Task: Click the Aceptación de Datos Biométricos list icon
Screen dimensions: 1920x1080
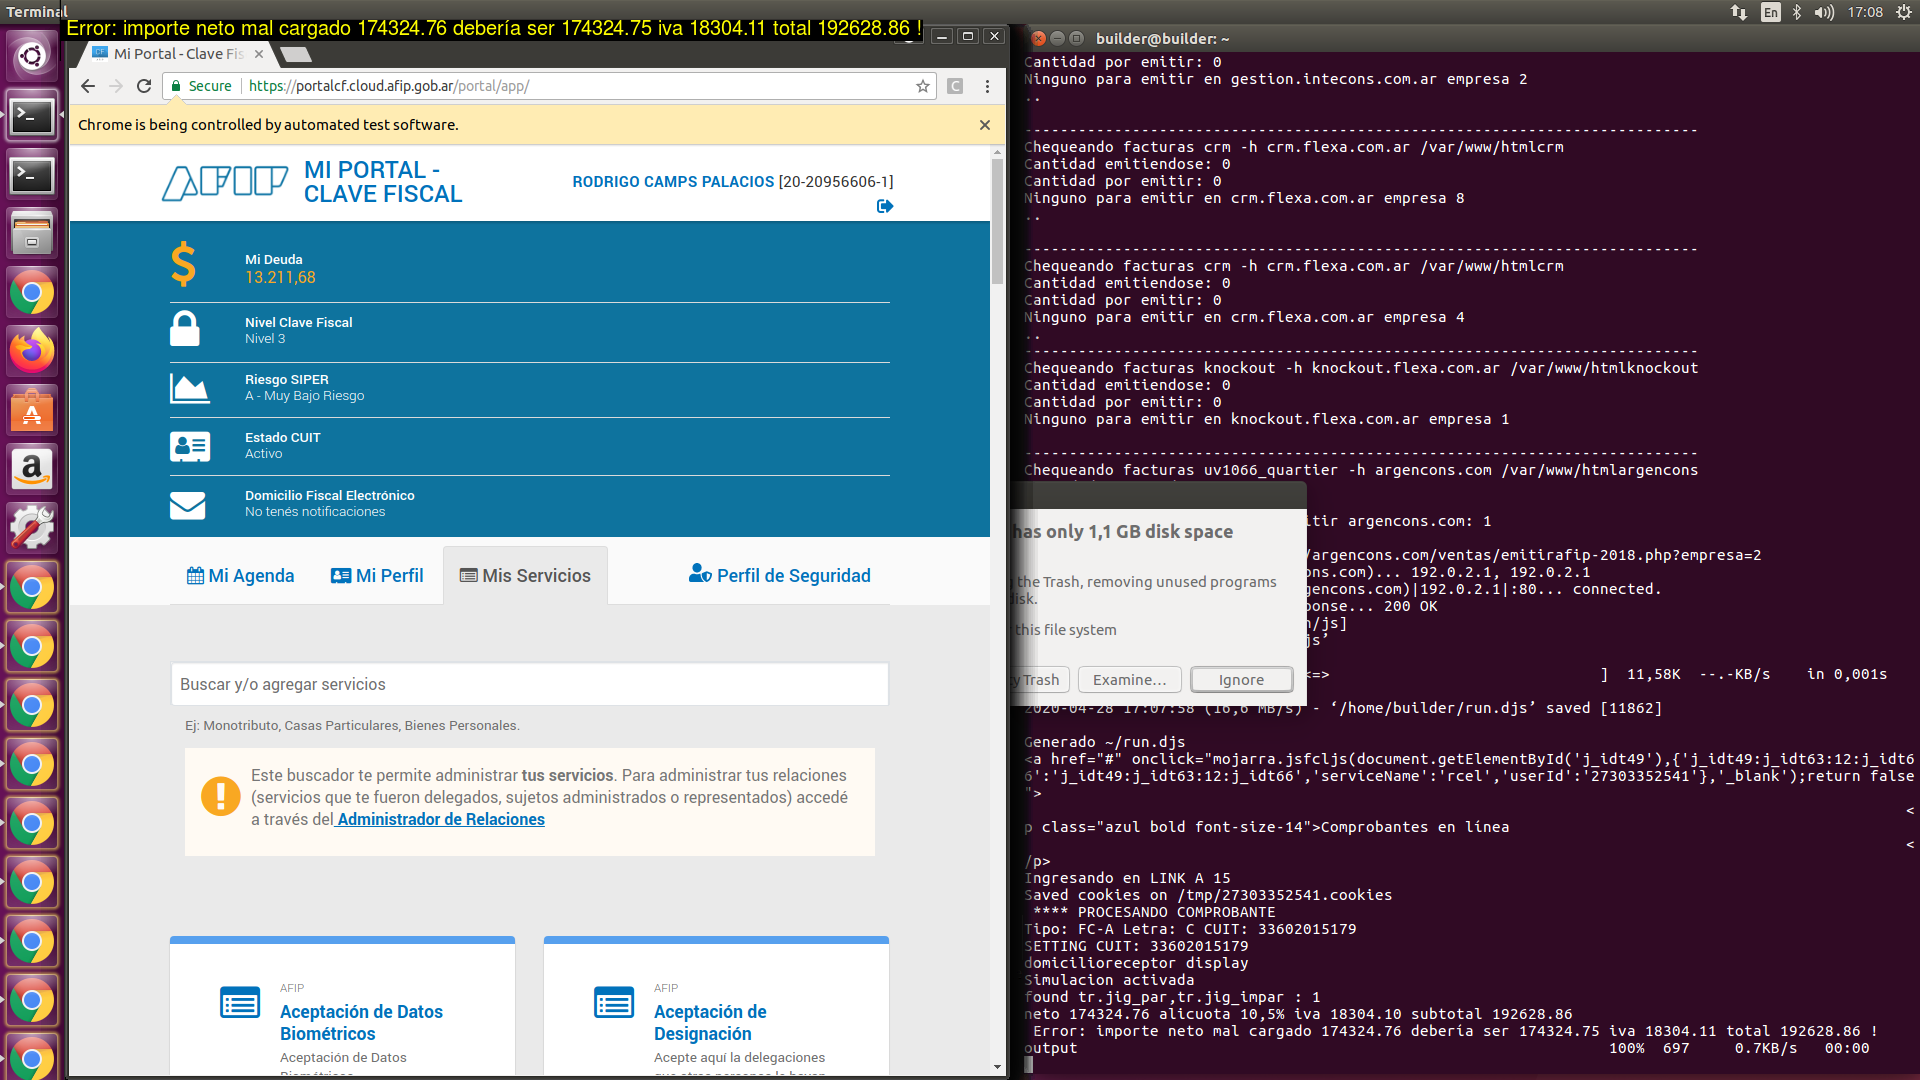Action: pyautogui.click(x=240, y=1003)
